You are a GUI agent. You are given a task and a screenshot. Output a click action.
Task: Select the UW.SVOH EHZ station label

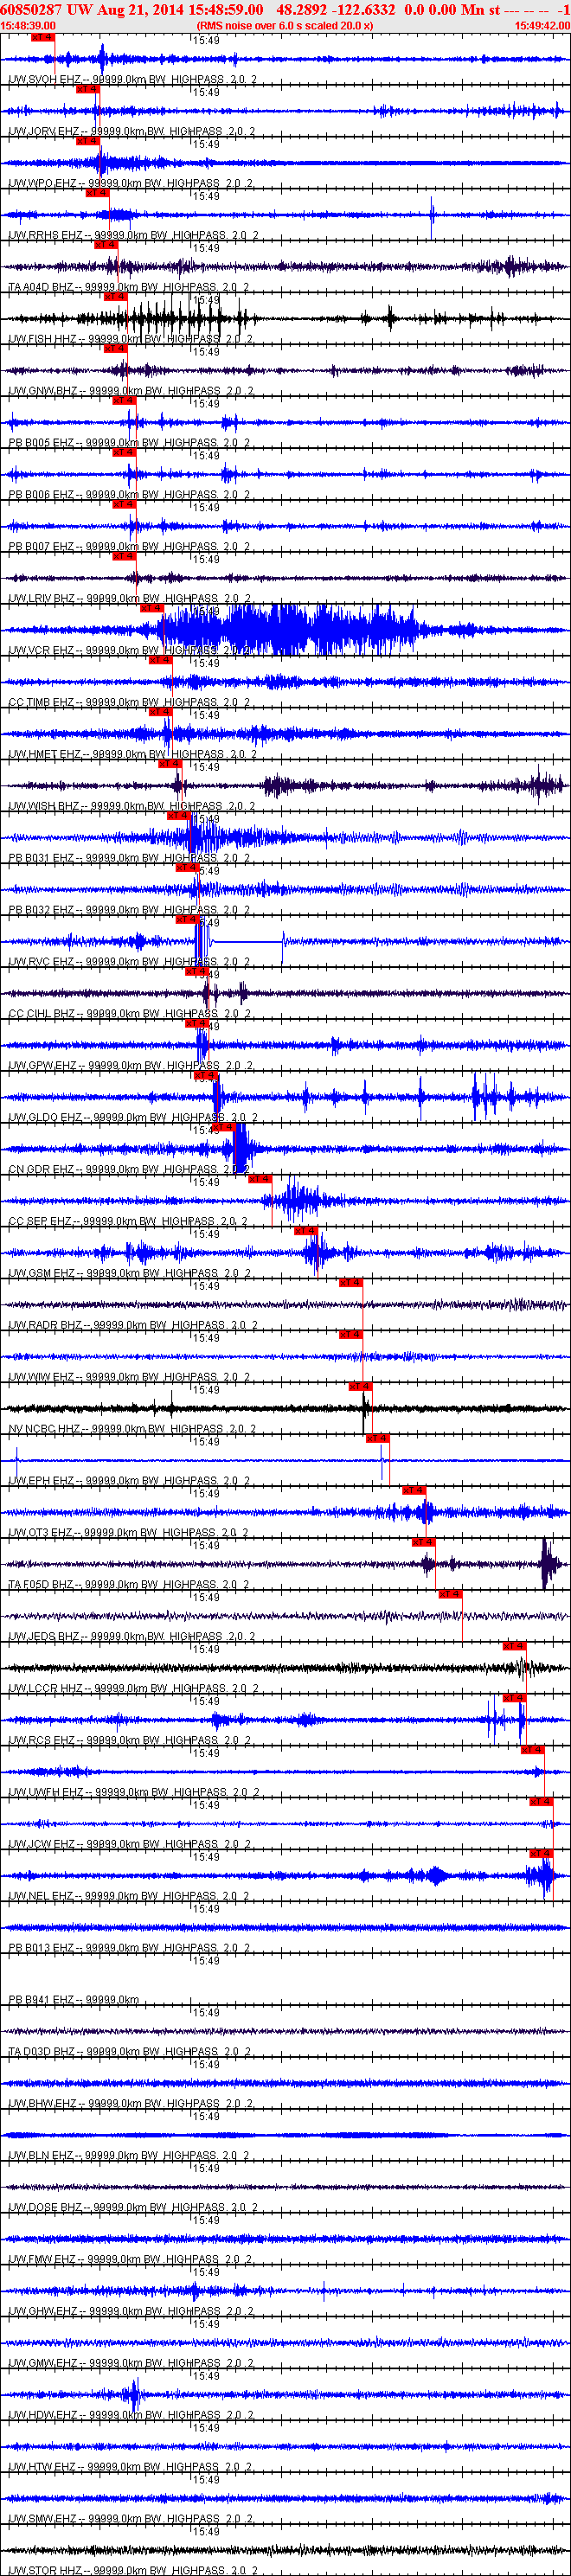tap(132, 79)
